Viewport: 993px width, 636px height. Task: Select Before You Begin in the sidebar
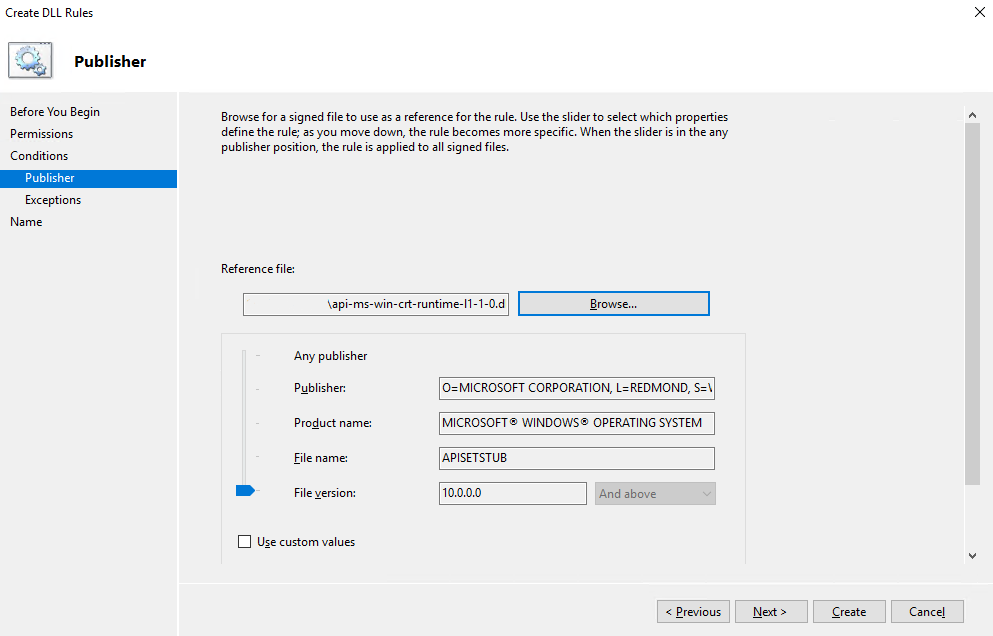coord(55,111)
